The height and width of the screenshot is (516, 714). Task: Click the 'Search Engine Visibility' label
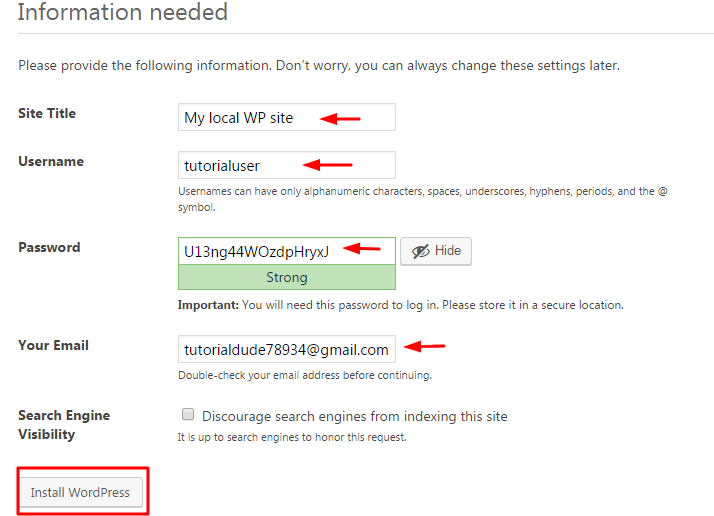tap(64, 424)
